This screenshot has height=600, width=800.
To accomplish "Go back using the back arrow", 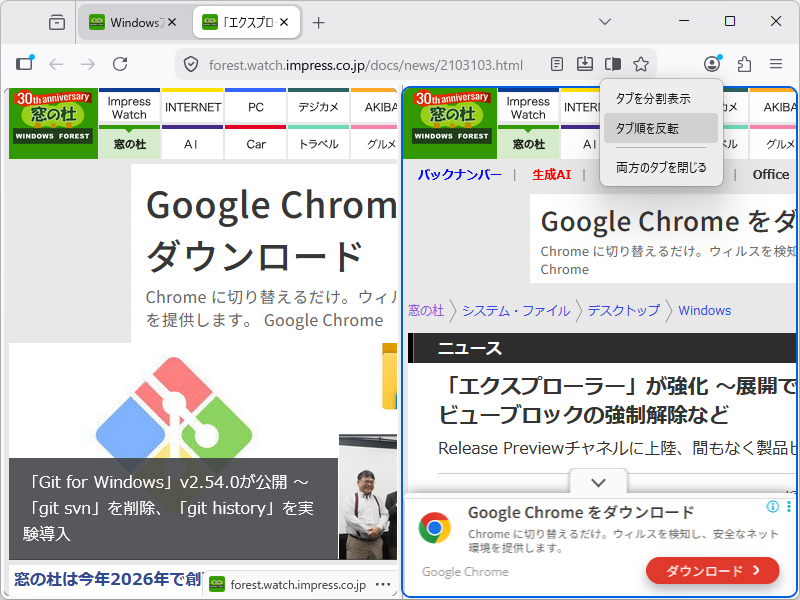I will point(56,63).
